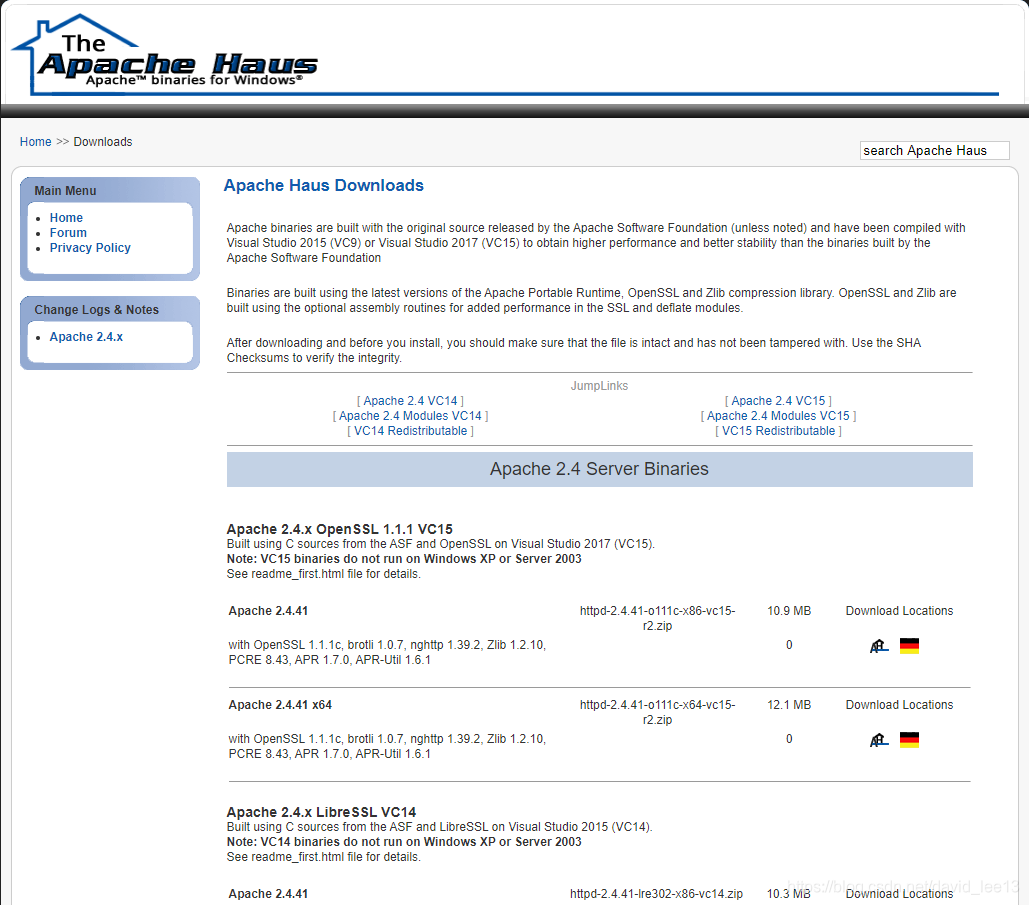
Task: Open Privacy Policy in the Main Menu
Action: click(90, 247)
